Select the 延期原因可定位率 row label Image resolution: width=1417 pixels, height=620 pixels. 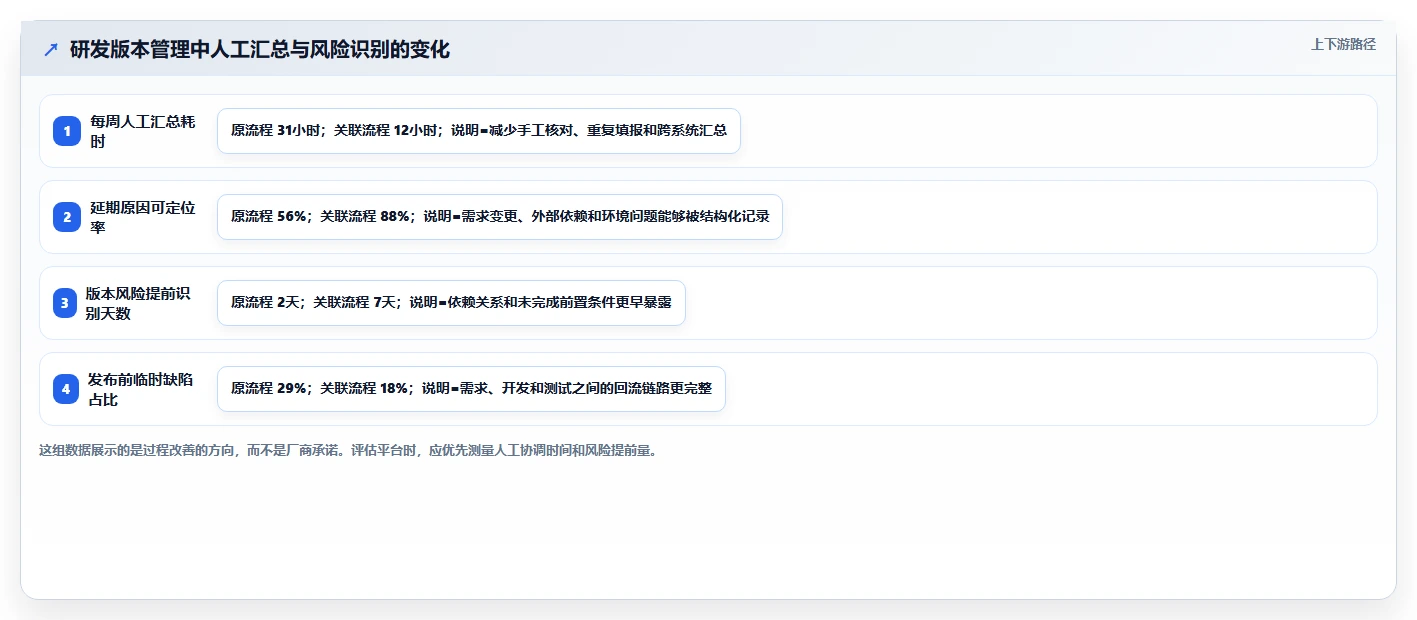click(x=143, y=217)
